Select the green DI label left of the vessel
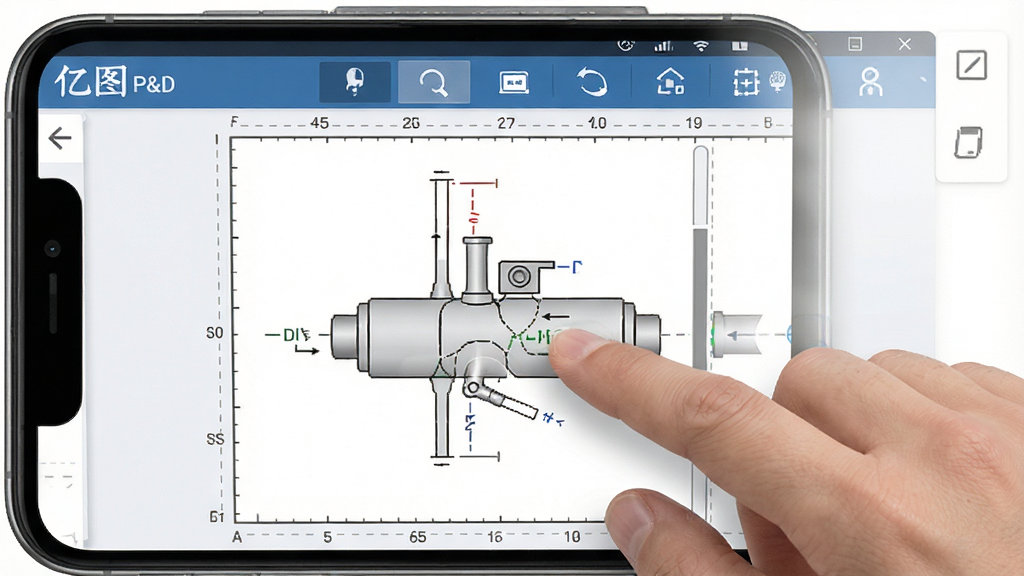The image size is (1024, 576). tap(296, 335)
